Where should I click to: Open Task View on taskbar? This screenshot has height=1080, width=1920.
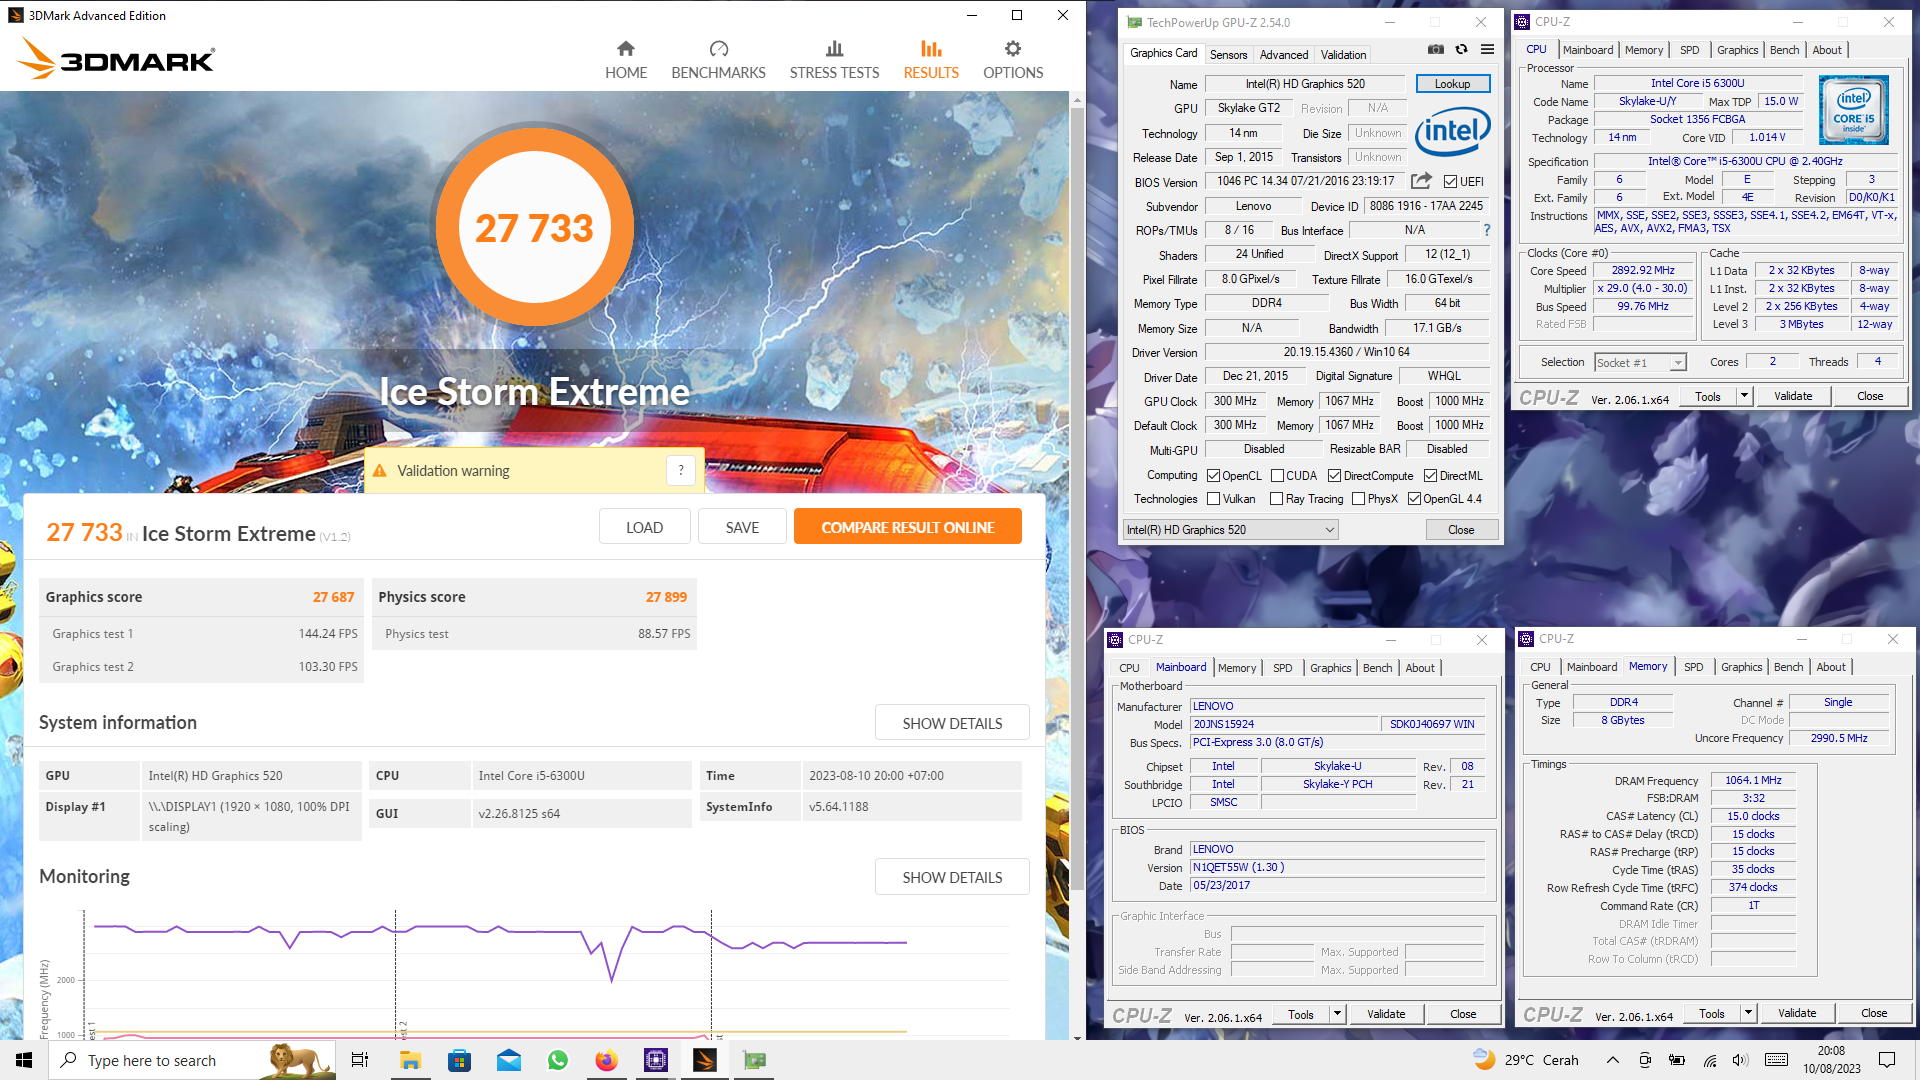(x=360, y=1060)
